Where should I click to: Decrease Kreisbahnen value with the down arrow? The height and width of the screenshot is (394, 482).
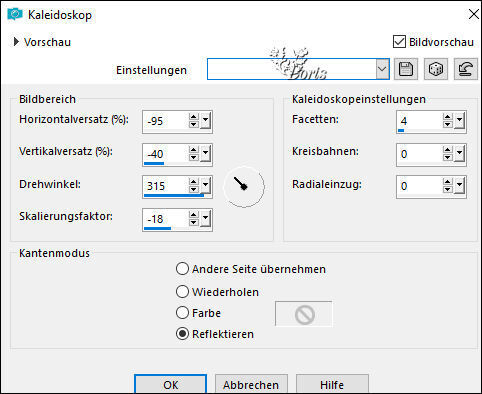tap(447, 157)
